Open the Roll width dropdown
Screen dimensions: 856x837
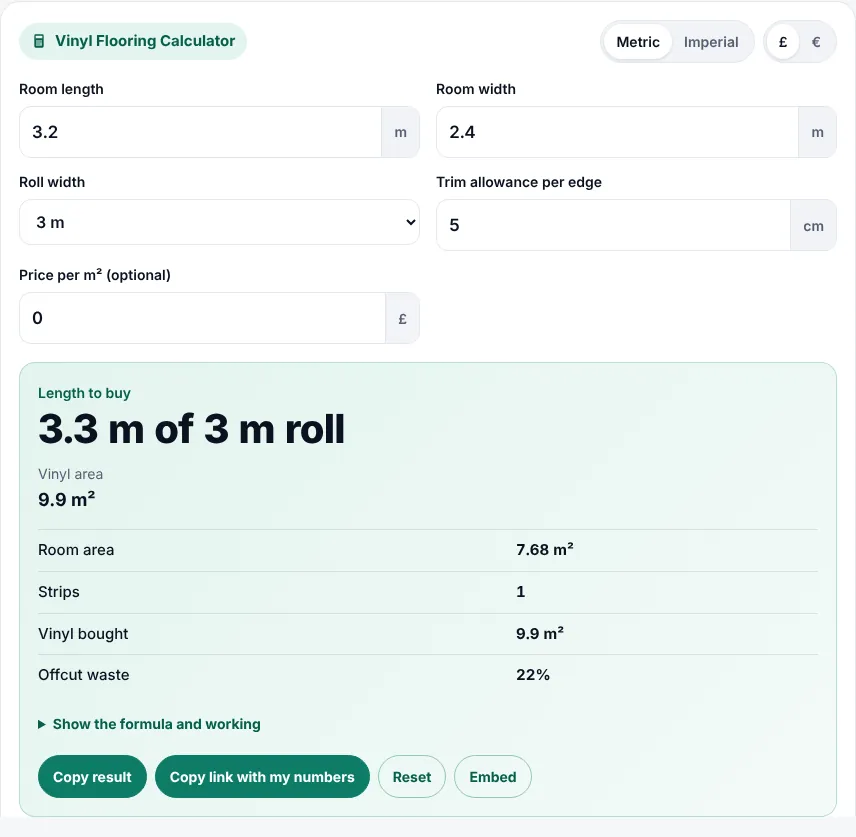(219, 222)
